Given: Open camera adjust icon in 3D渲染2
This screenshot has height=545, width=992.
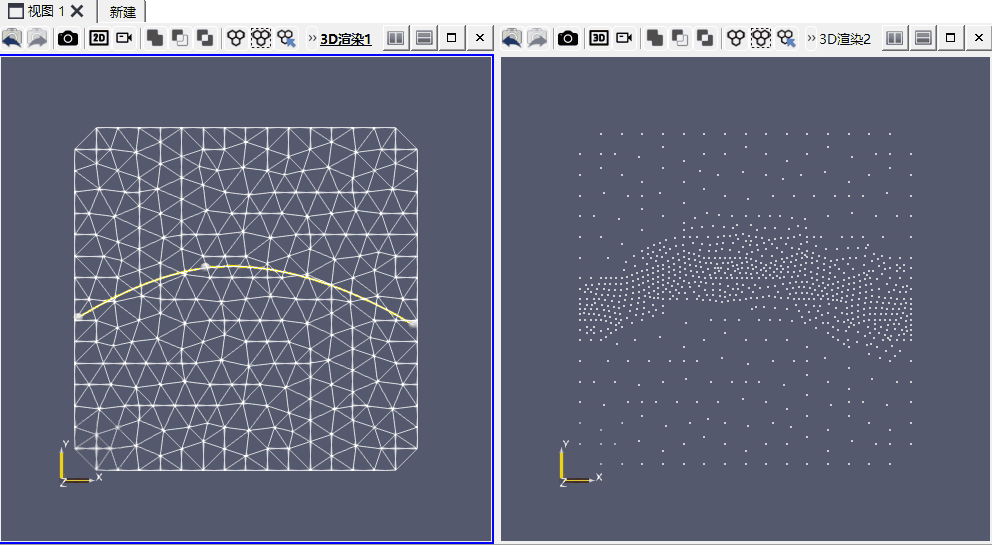Looking at the screenshot, I should pos(624,38).
